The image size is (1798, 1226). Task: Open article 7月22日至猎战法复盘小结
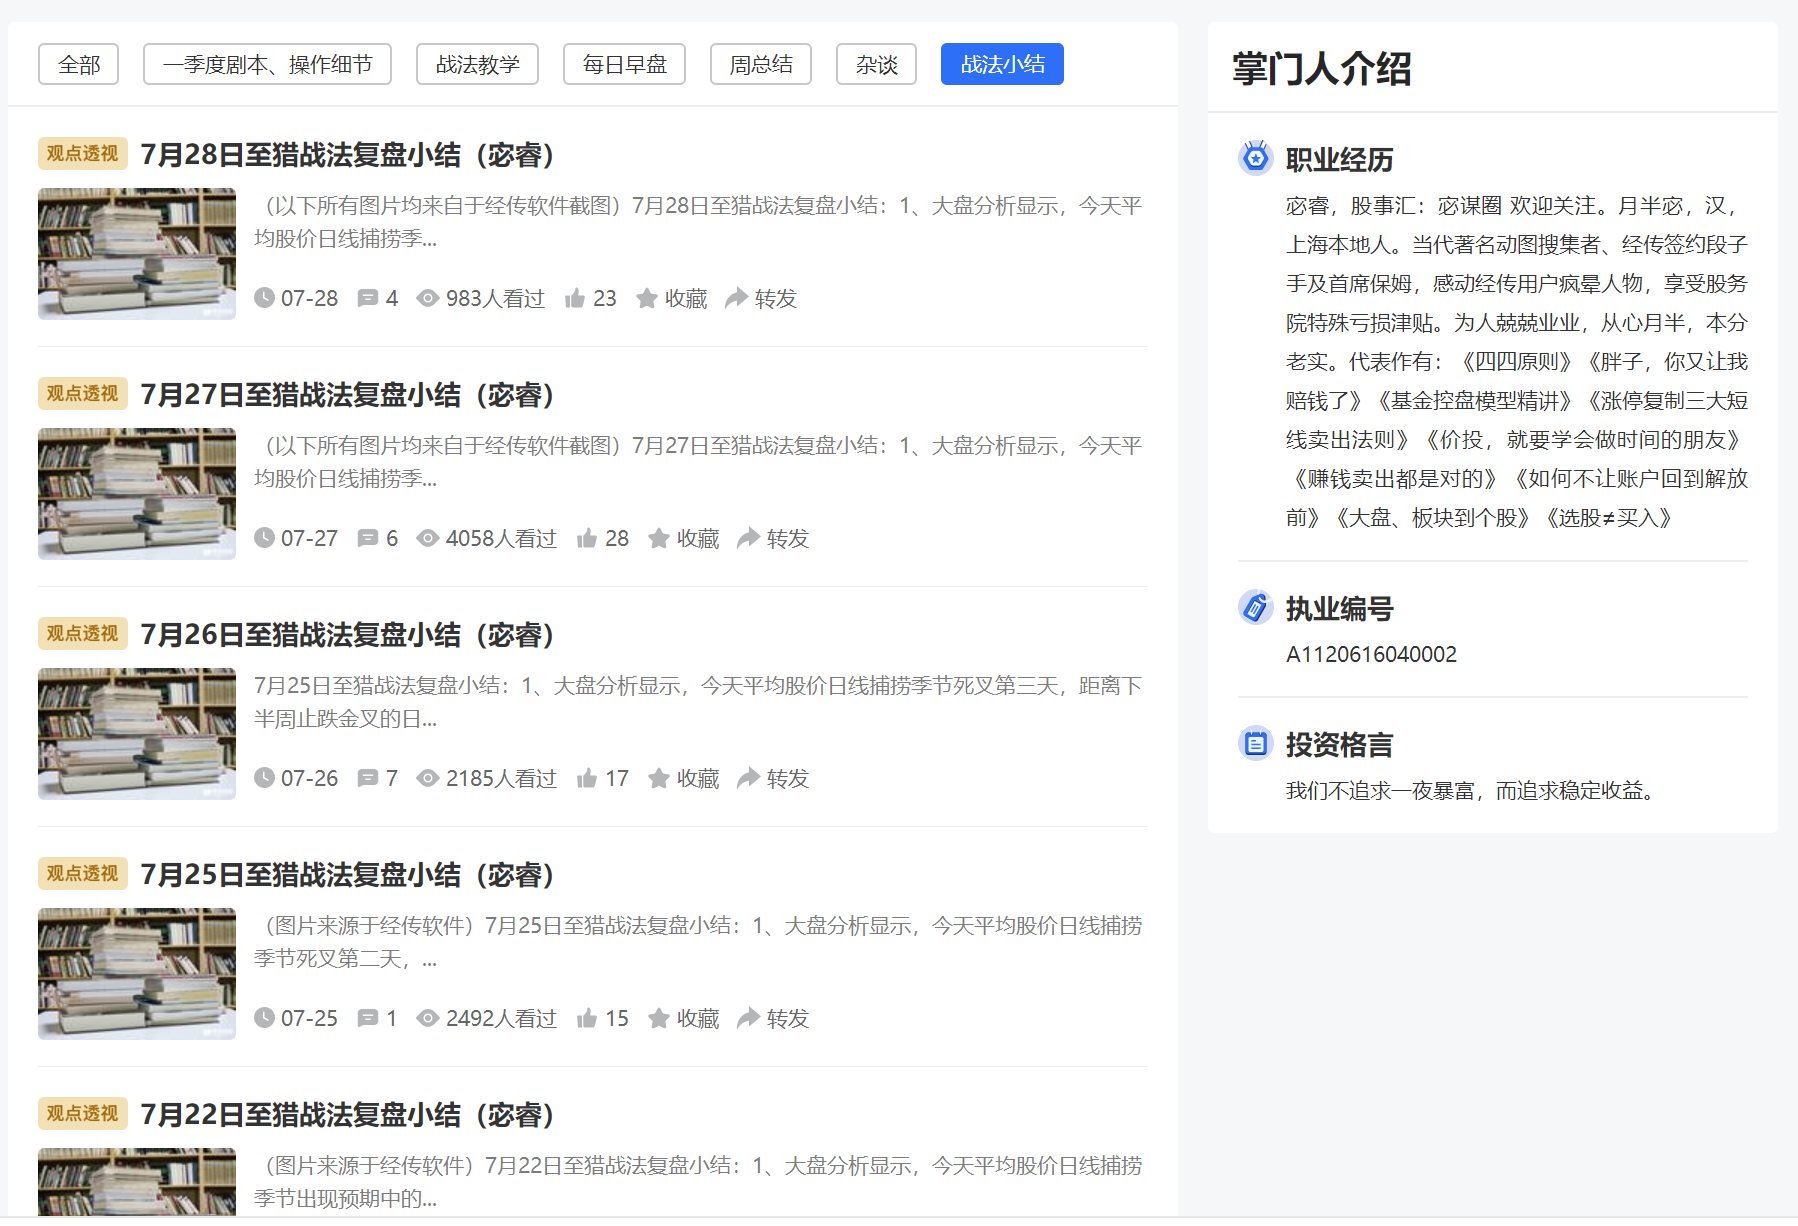click(x=348, y=1115)
